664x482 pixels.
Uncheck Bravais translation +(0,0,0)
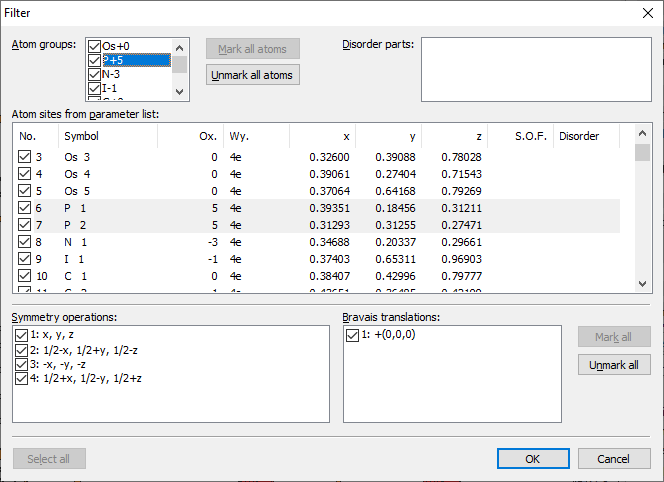click(352, 336)
